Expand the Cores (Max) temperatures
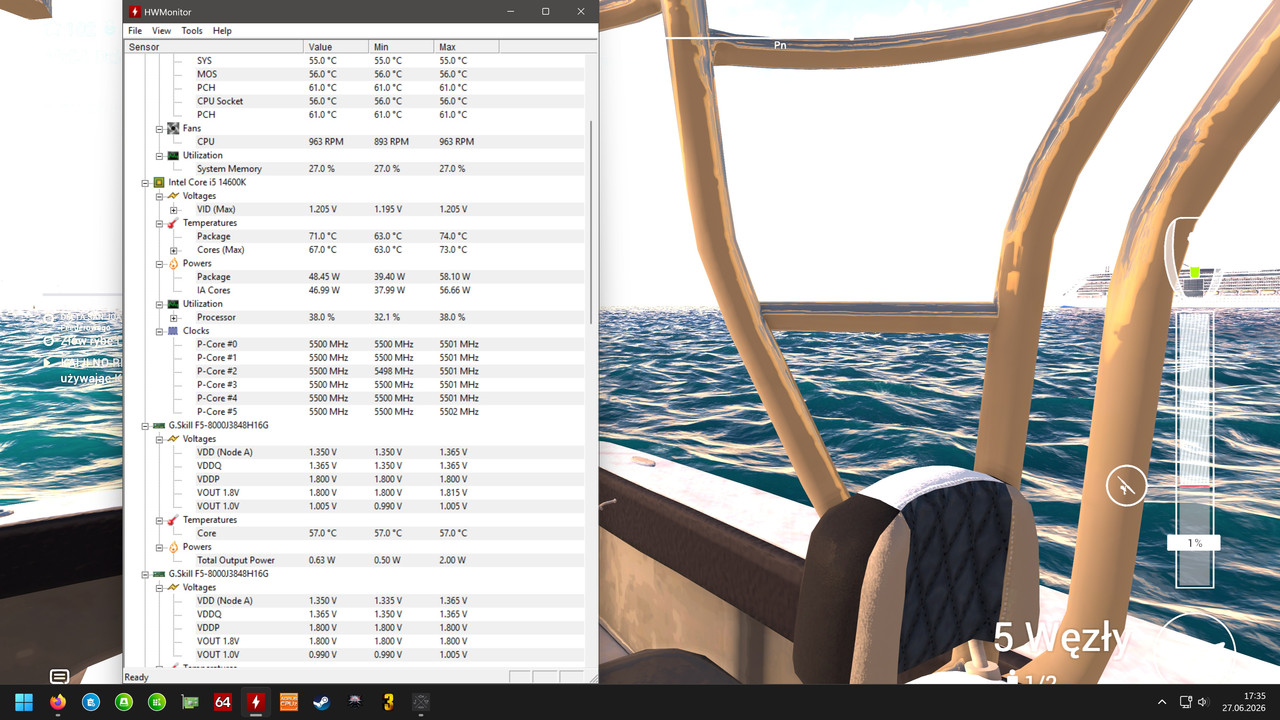1280x720 pixels. tap(173, 250)
